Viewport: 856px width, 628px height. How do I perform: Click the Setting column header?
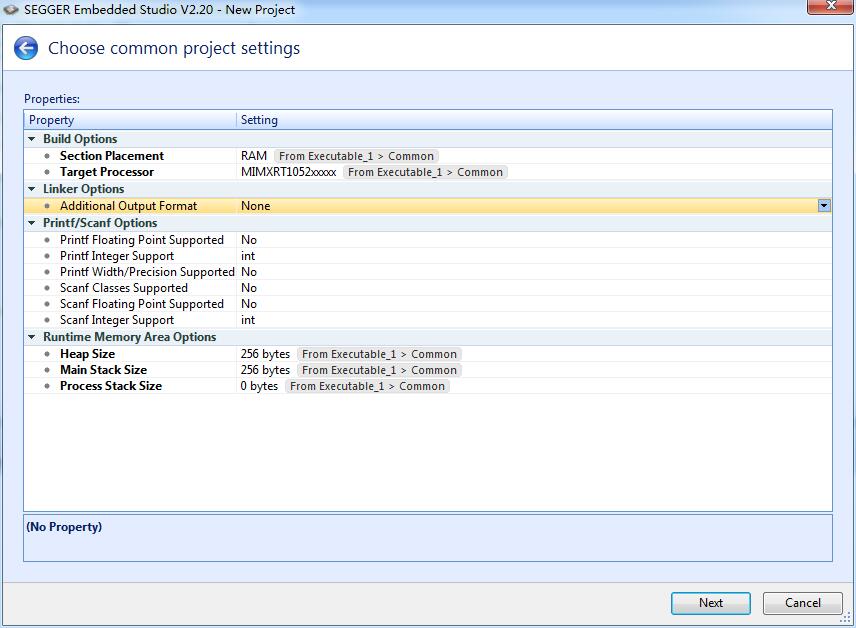click(534, 120)
